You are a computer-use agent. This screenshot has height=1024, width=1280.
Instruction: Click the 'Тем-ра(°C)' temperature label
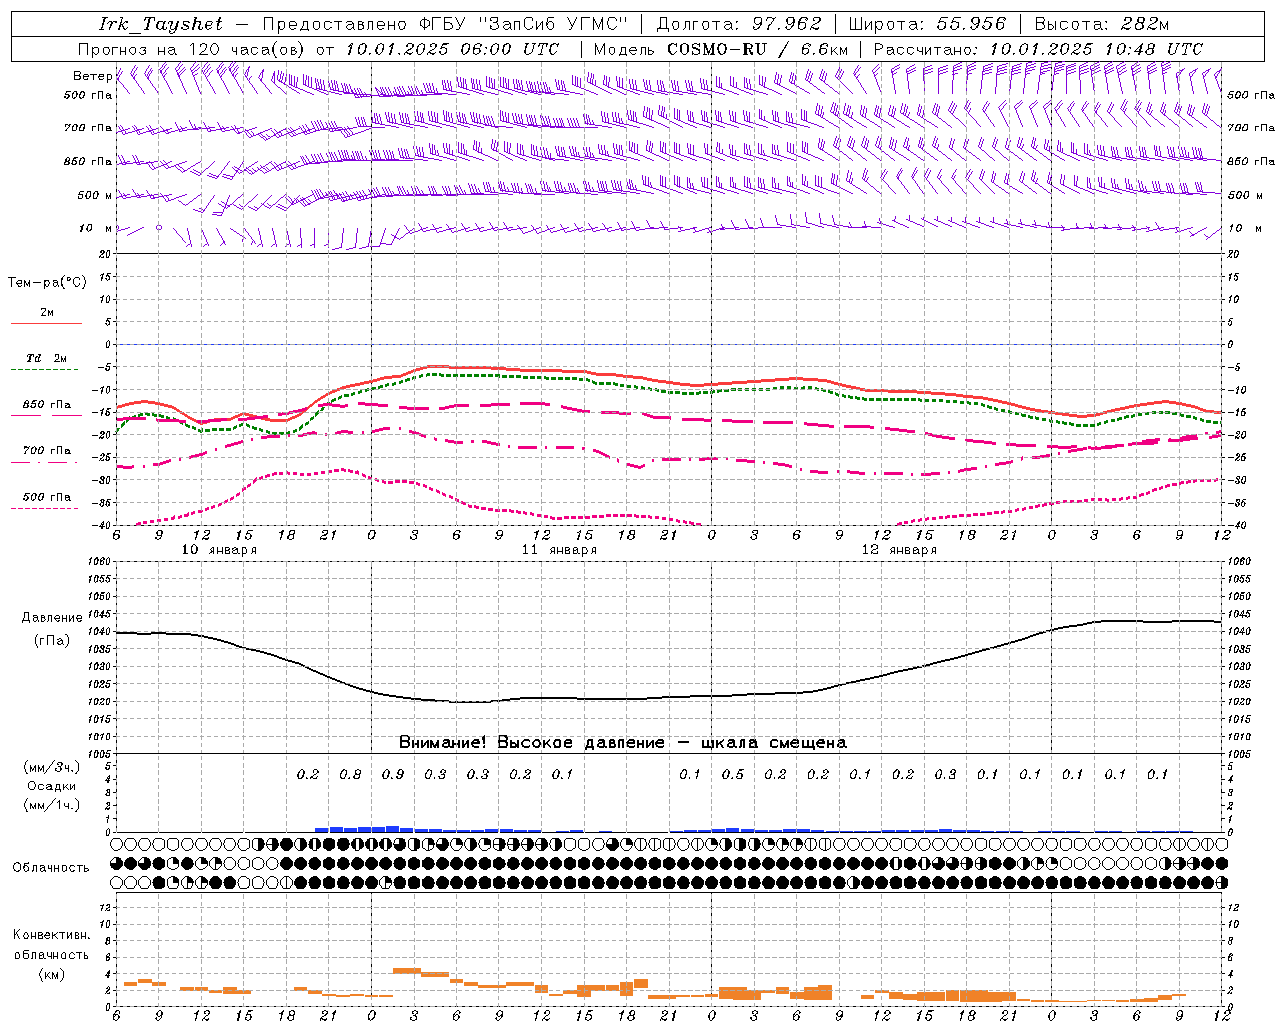coord(47,282)
